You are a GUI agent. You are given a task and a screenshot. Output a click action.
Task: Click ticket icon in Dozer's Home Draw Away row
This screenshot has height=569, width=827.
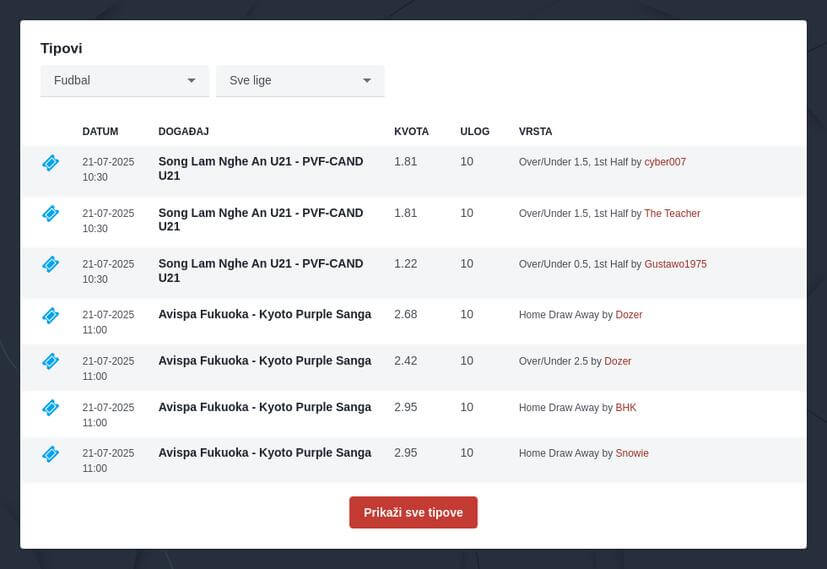click(x=51, y=315)
